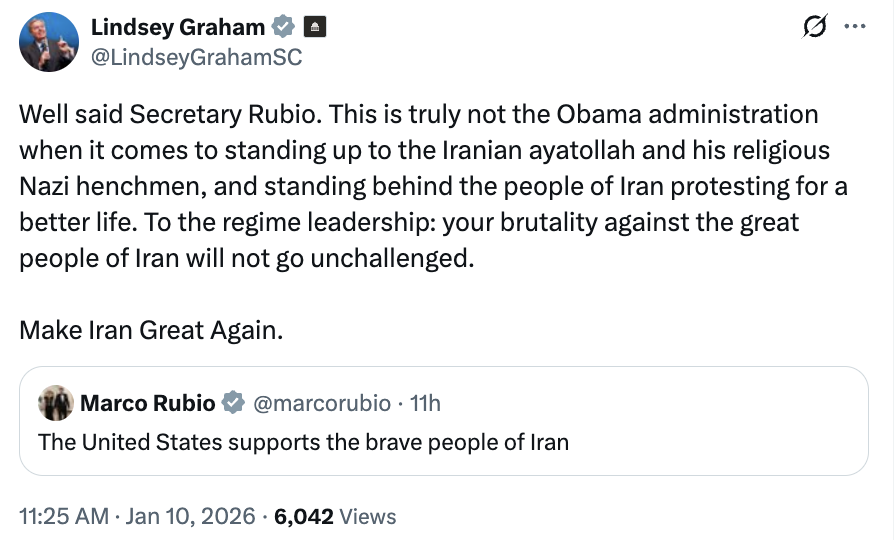896x540 pixels.
Task: Open Lindsey Graham's profile picture
Action: click(x=48, y=42)
